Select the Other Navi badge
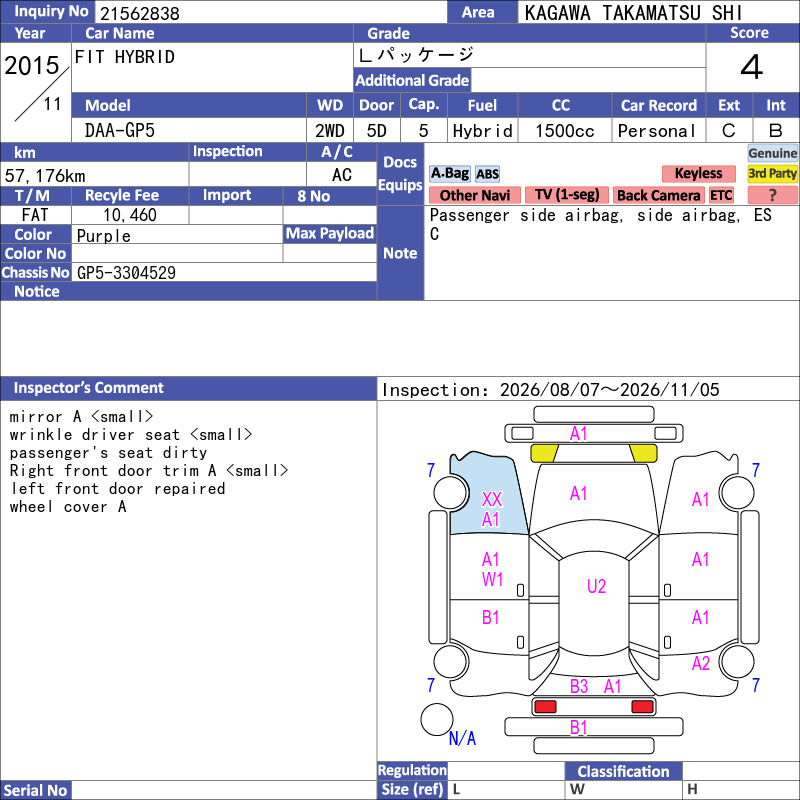The height and width of the screenshot is (800, 800). (x=474, y=195)
